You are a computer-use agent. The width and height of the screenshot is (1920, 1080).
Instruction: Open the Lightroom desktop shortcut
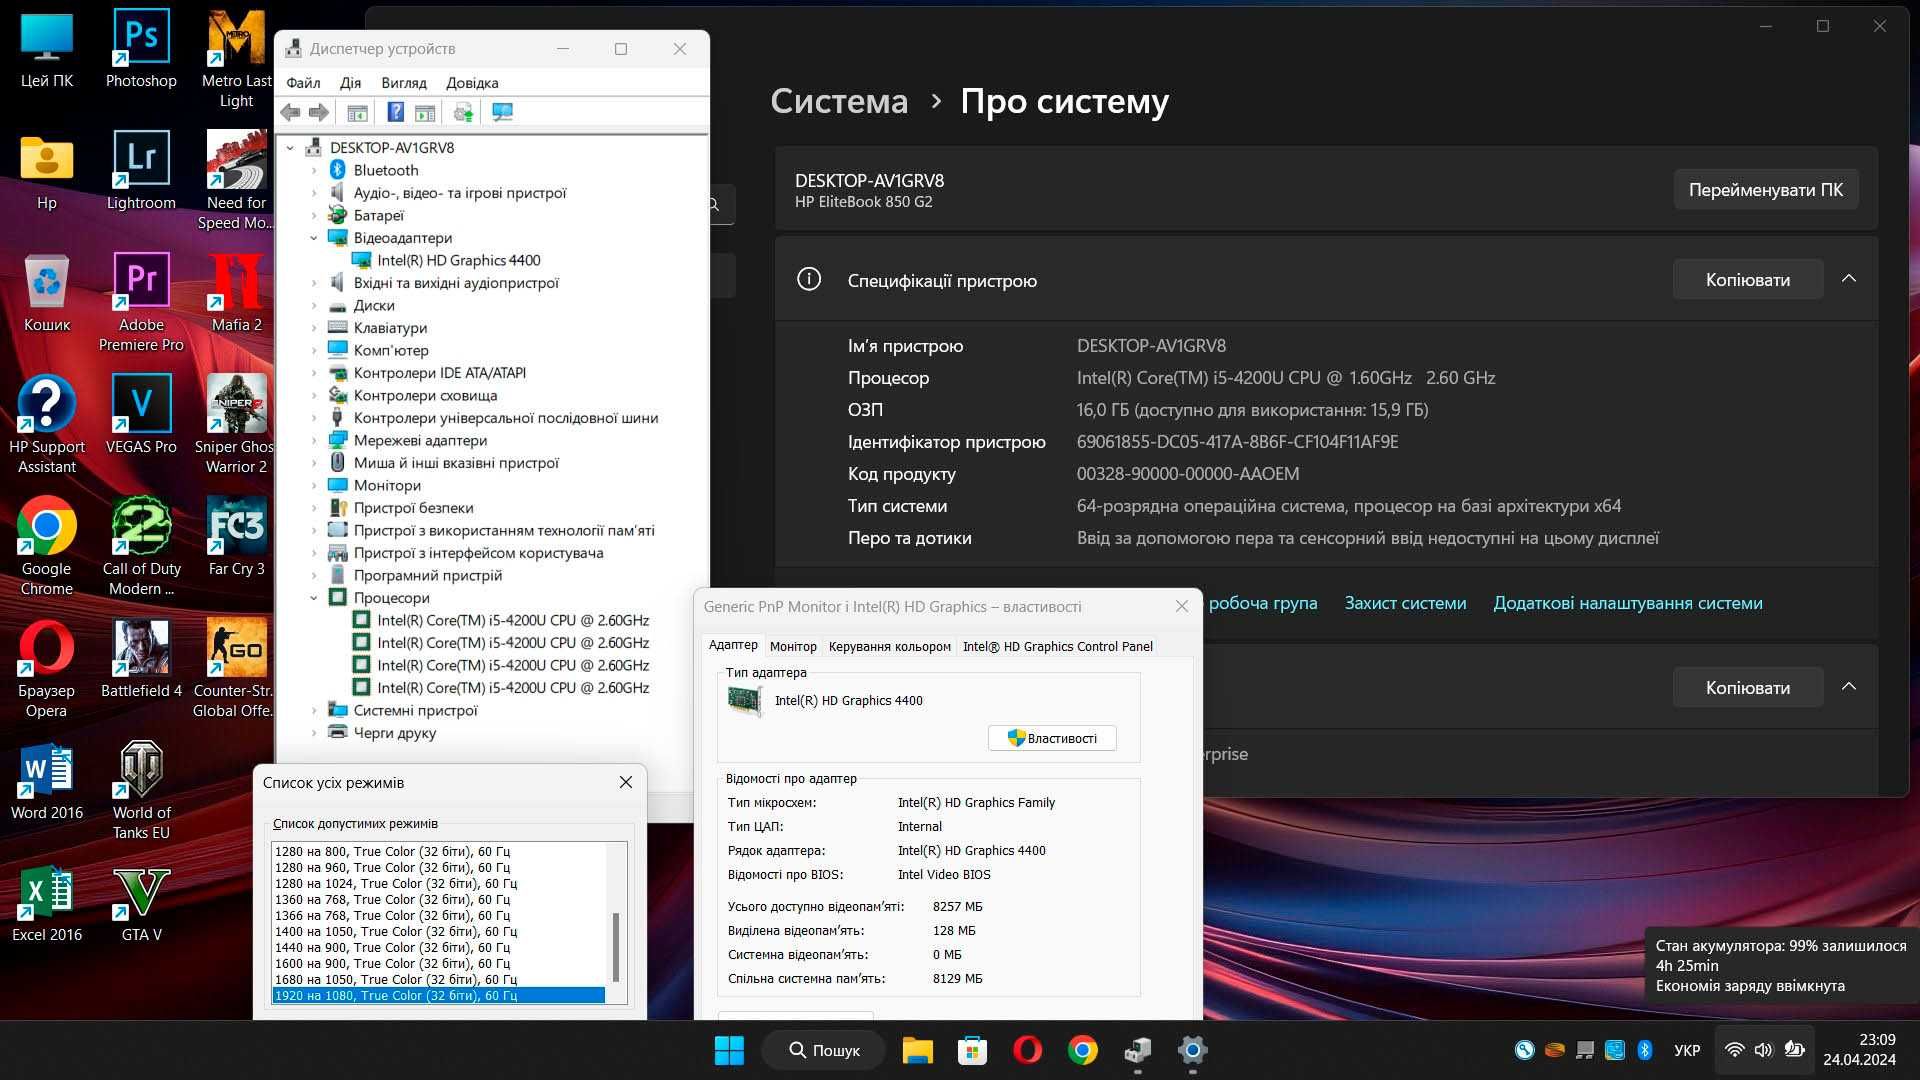[x=141, y=171]
